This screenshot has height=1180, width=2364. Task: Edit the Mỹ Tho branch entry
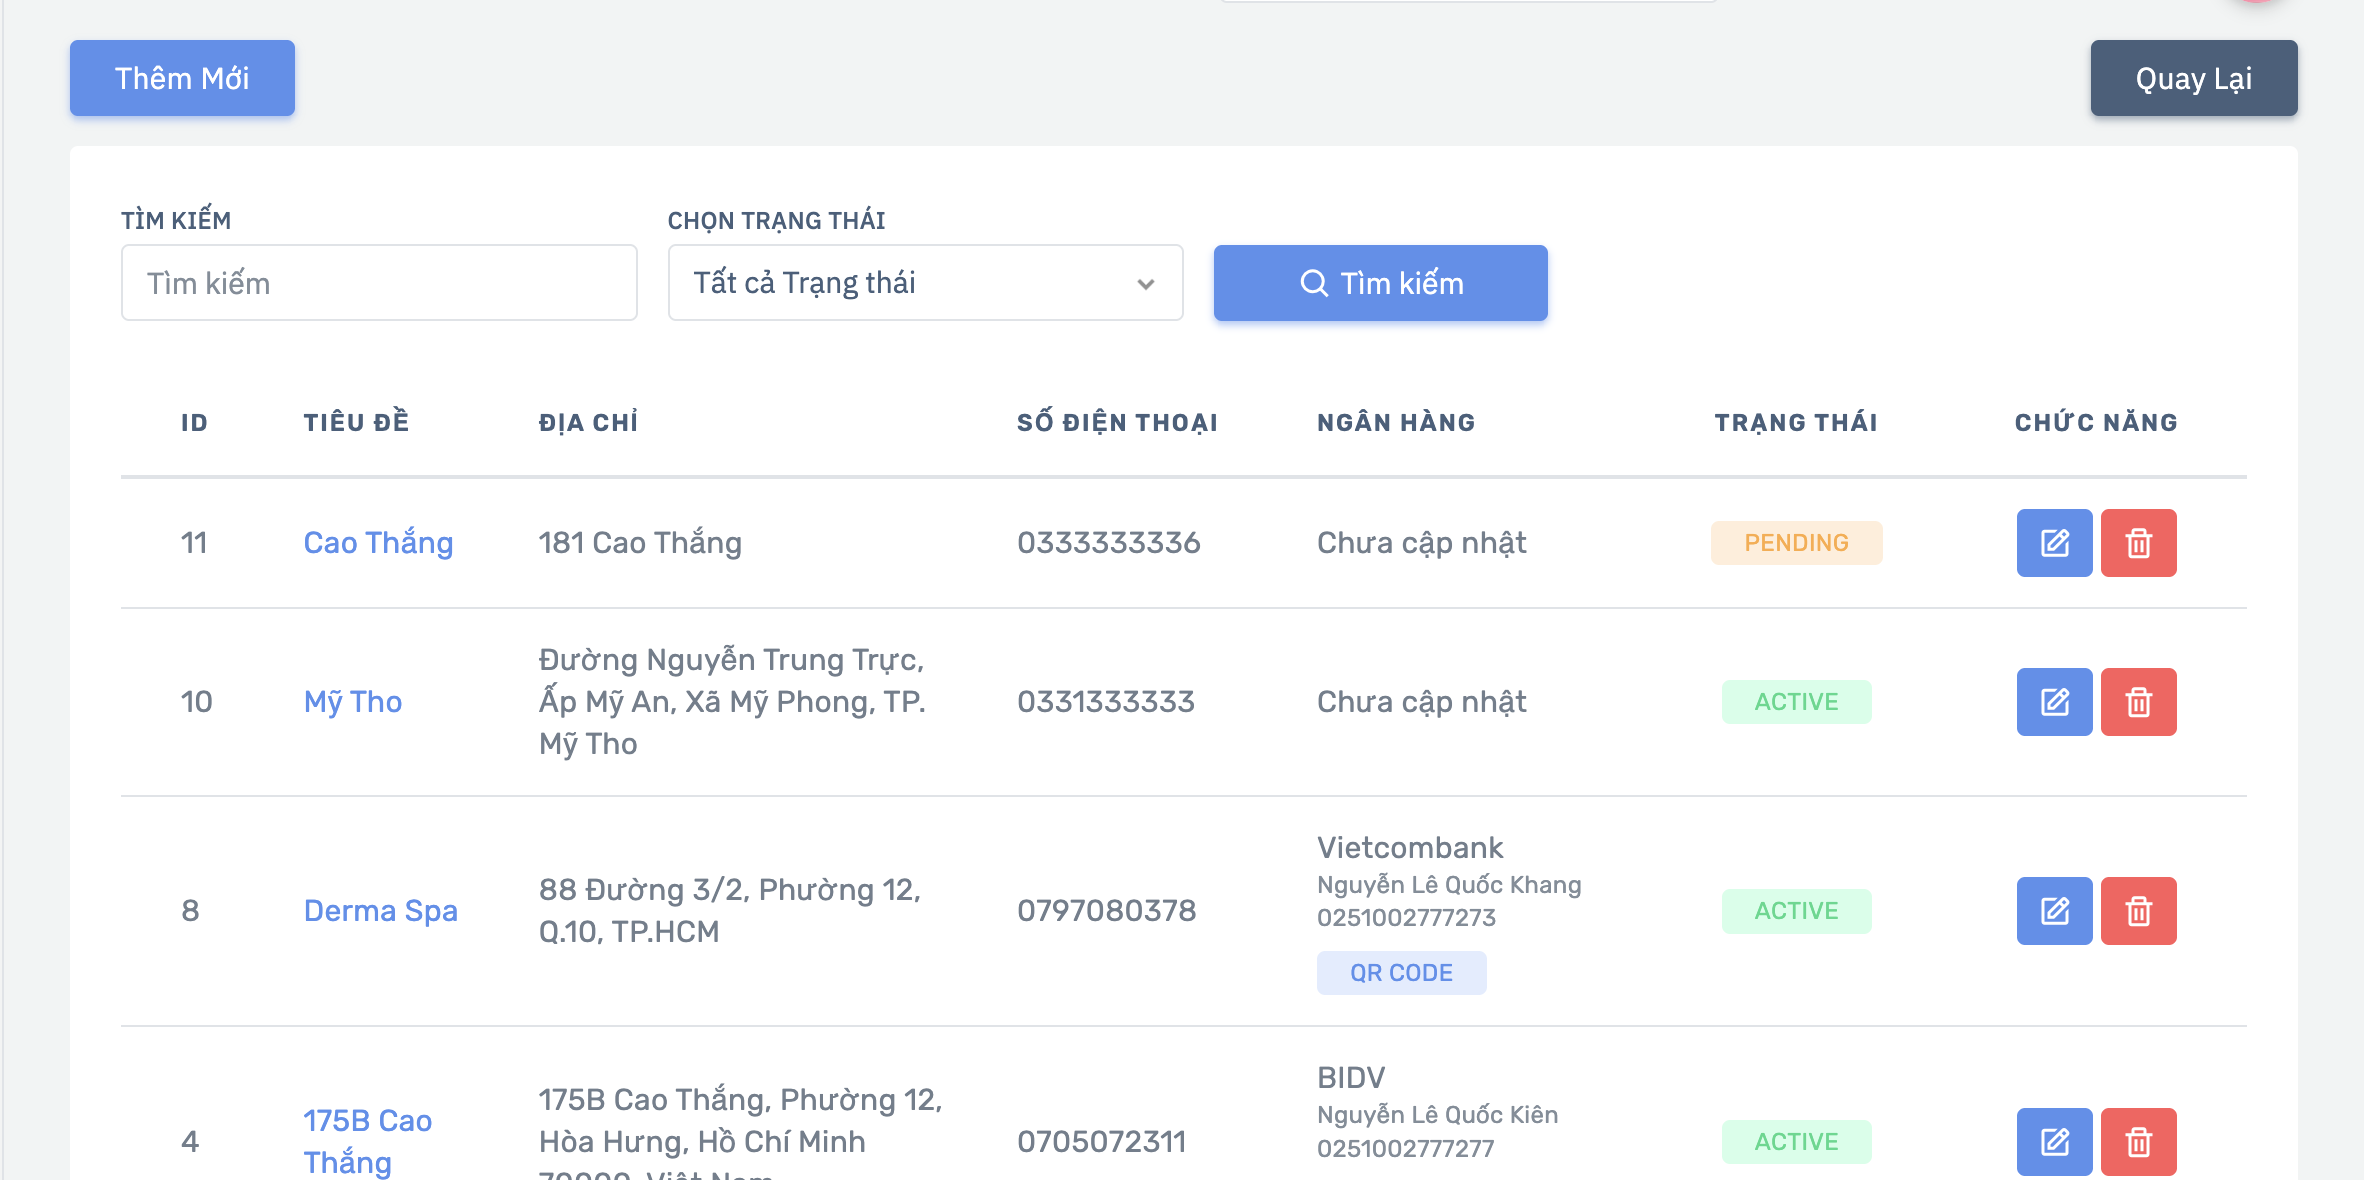pos(2054,702)
